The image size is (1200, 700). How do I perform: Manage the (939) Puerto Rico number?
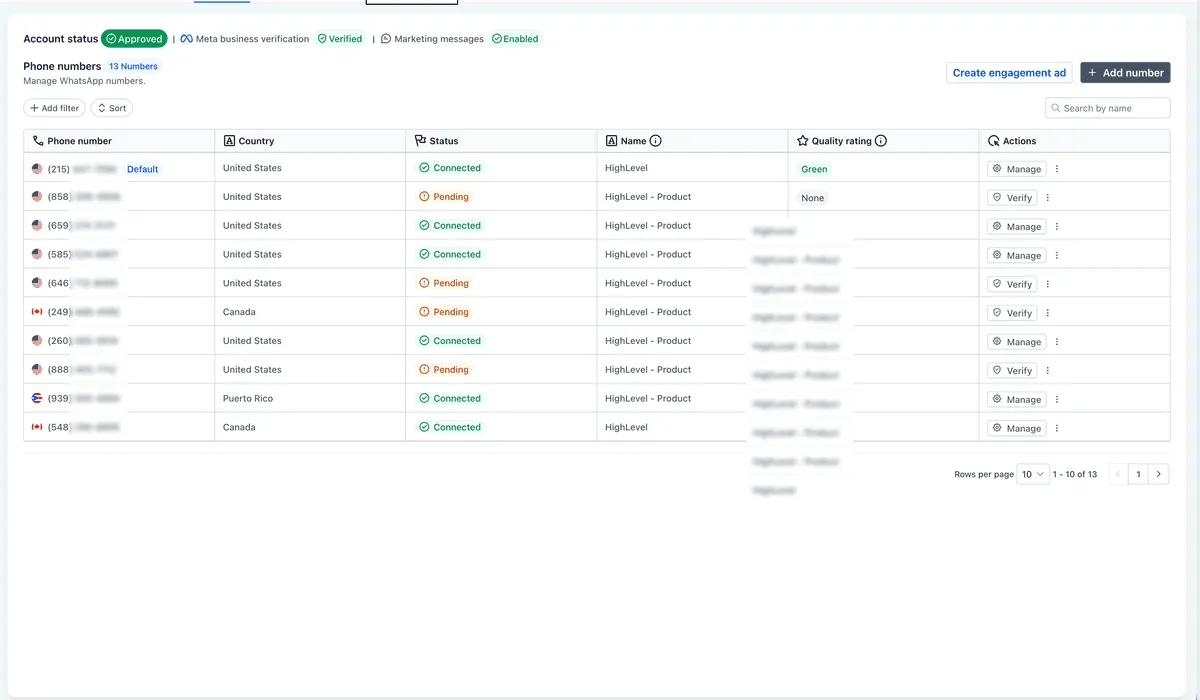pos(1017,399)
